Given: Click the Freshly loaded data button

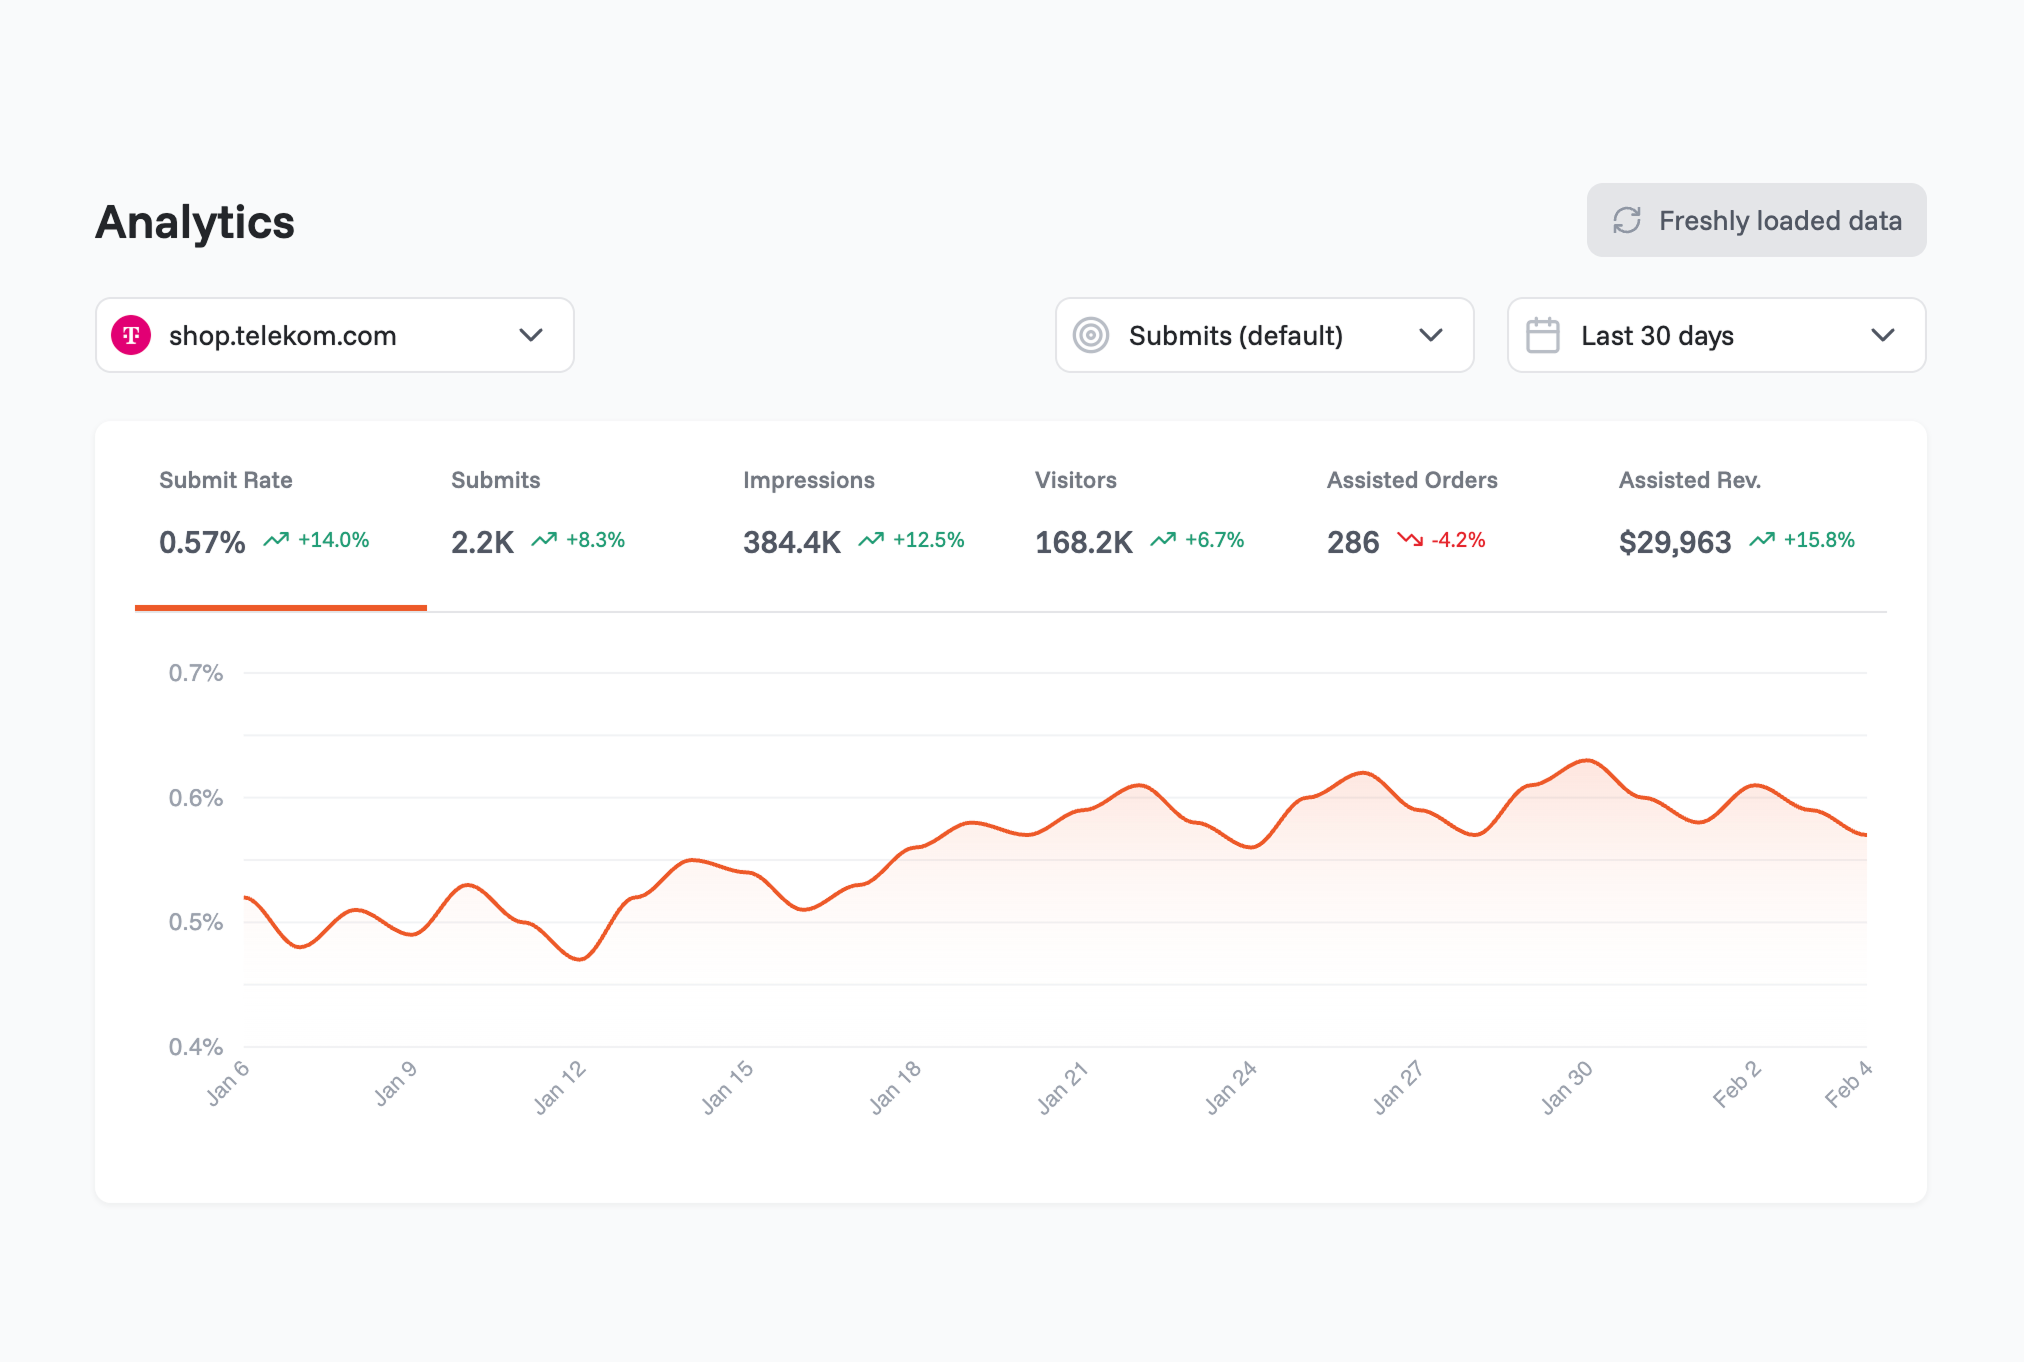Looking at the screenshot, I should tap(1755, 220).
